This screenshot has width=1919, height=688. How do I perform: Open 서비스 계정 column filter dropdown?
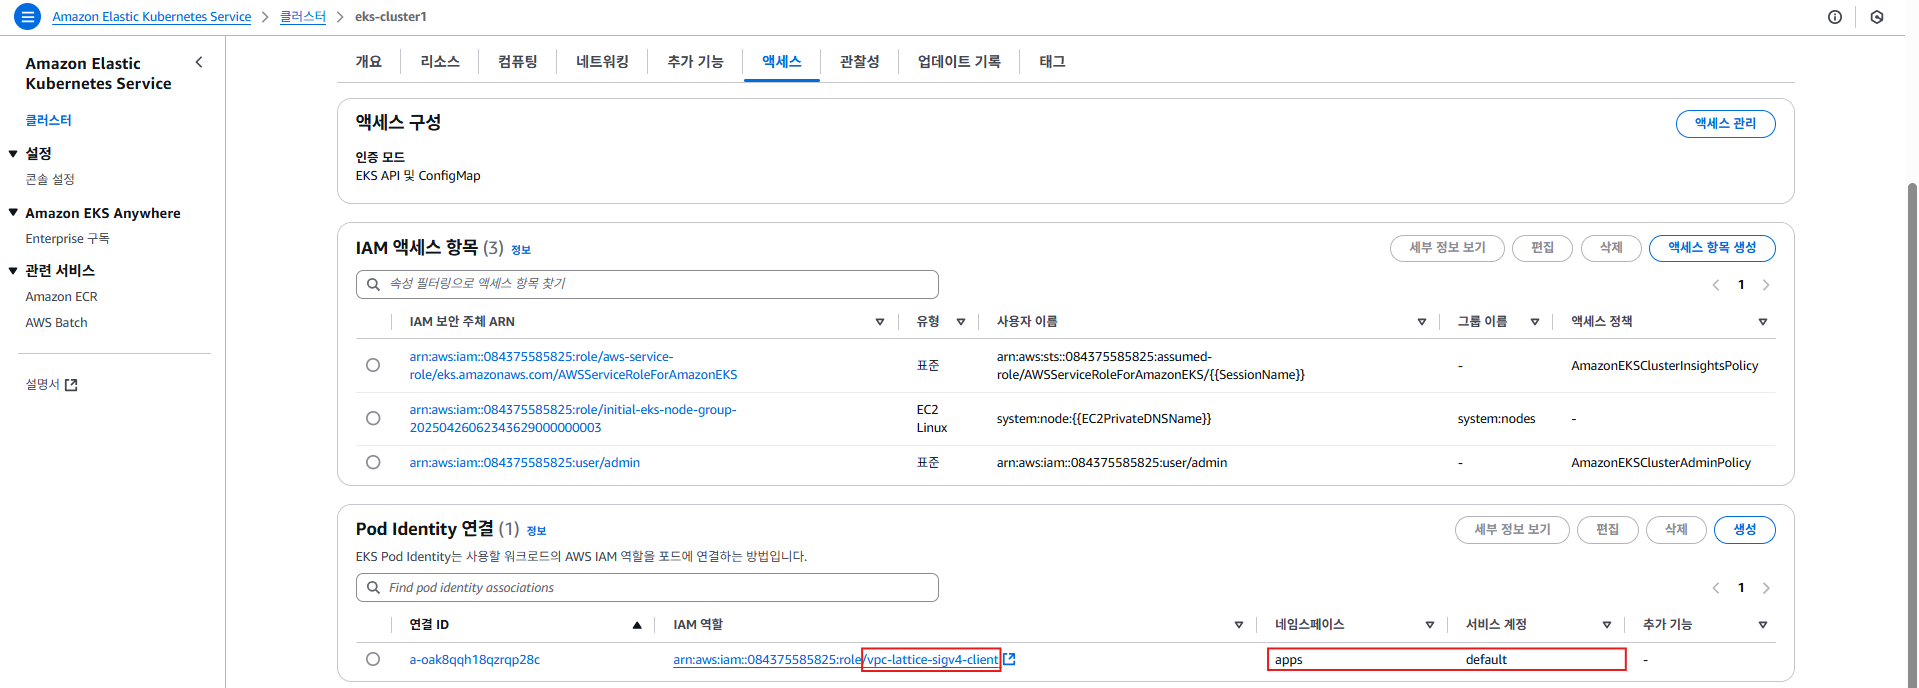pos(1607,625)
